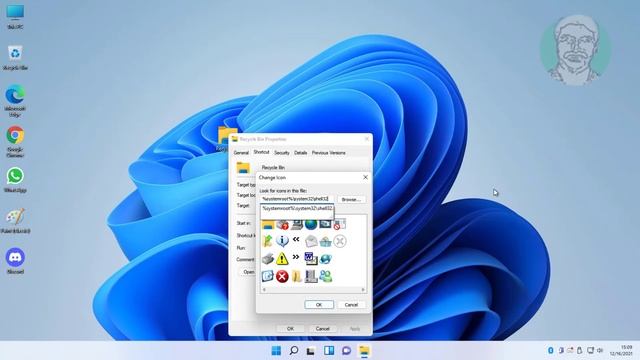Choose the shell32 path autocomplete suggestion
The image size is (640, 360).
pos(297,208)
